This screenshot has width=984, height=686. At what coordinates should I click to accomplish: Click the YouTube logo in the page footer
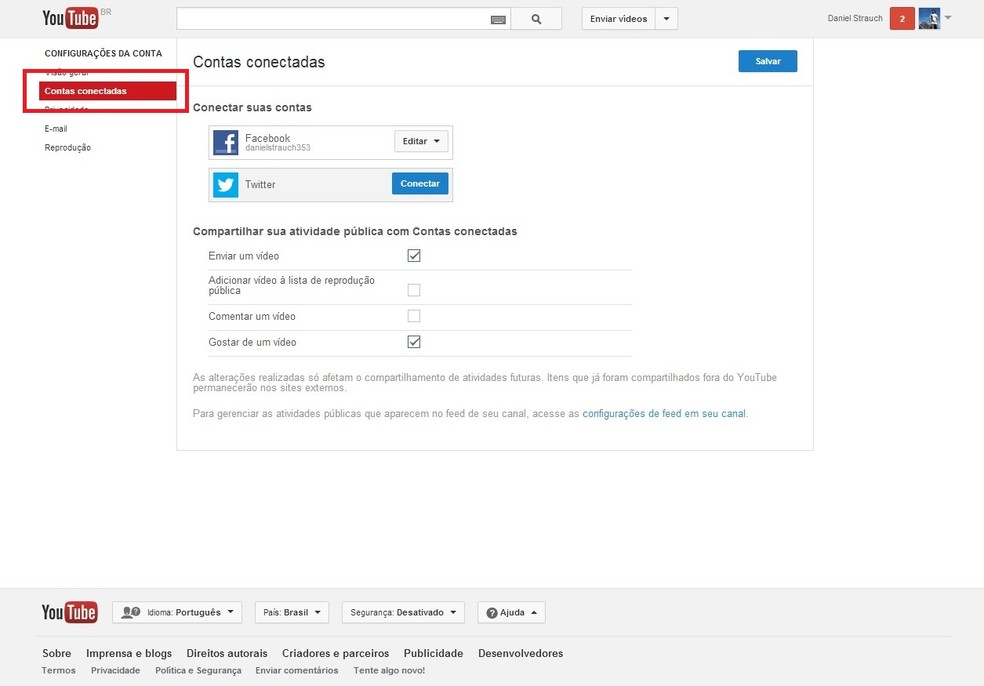point(68,611)
